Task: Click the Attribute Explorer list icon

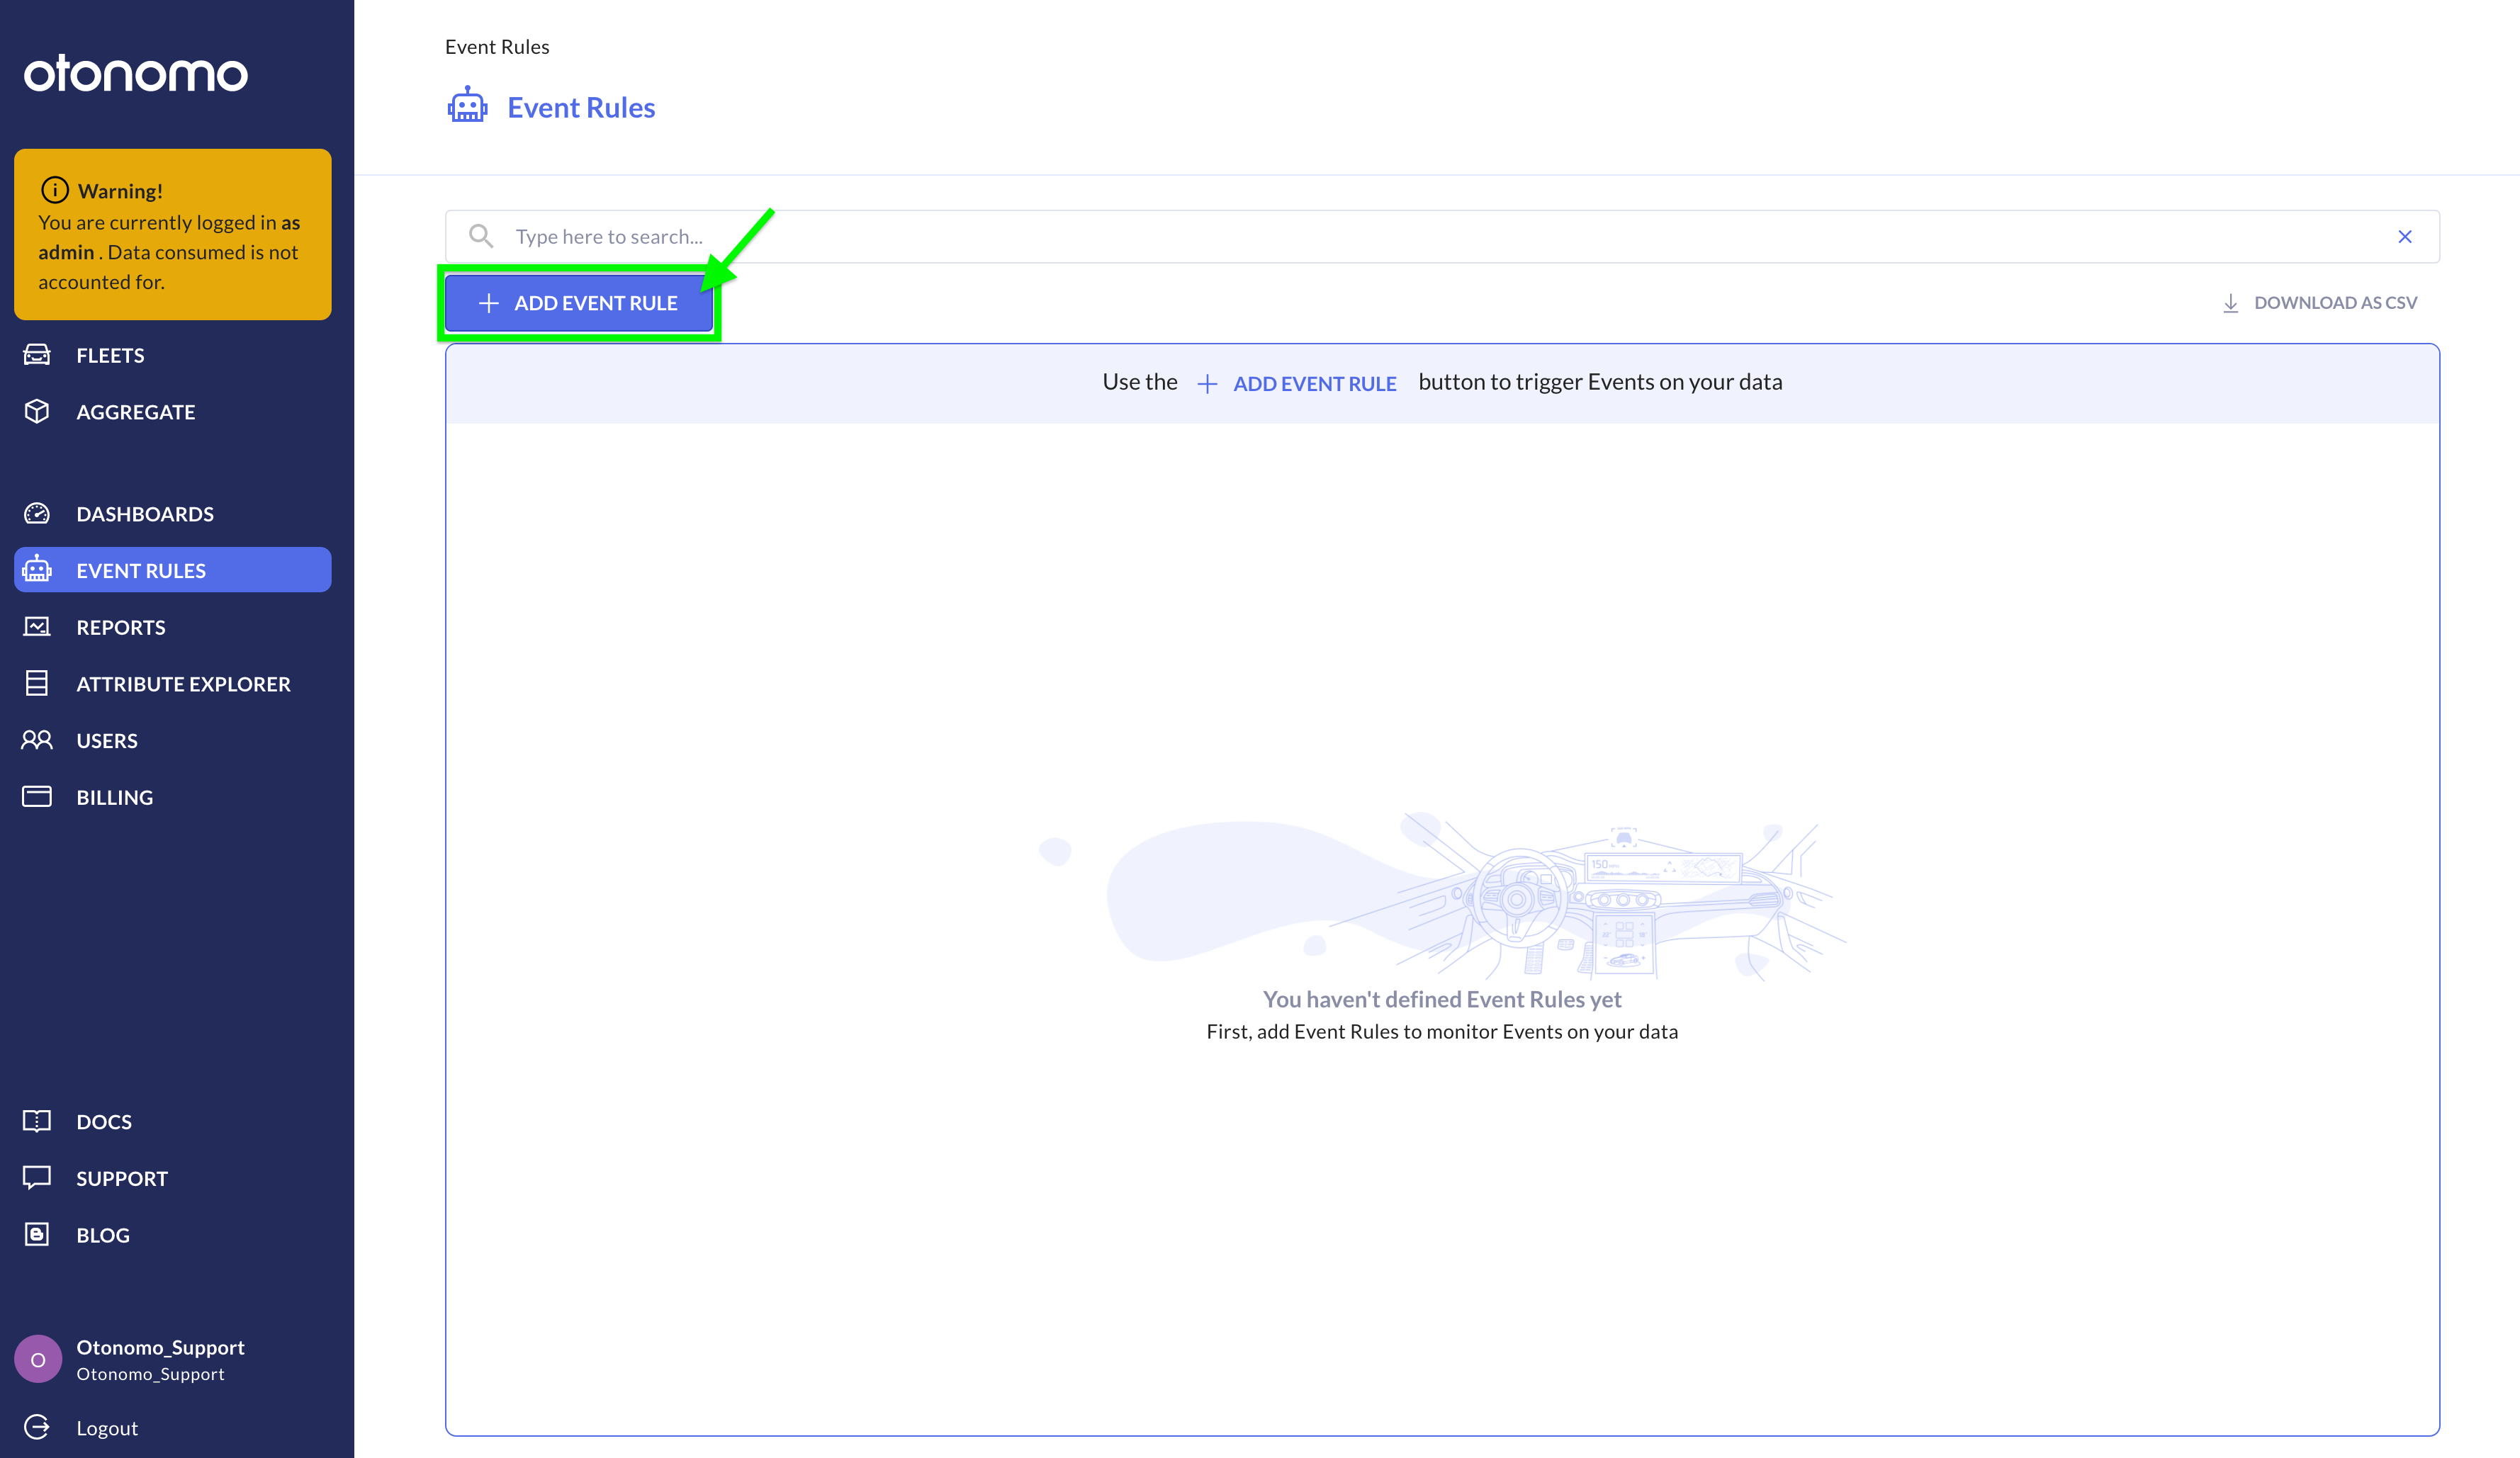Action: click(37, 684)
